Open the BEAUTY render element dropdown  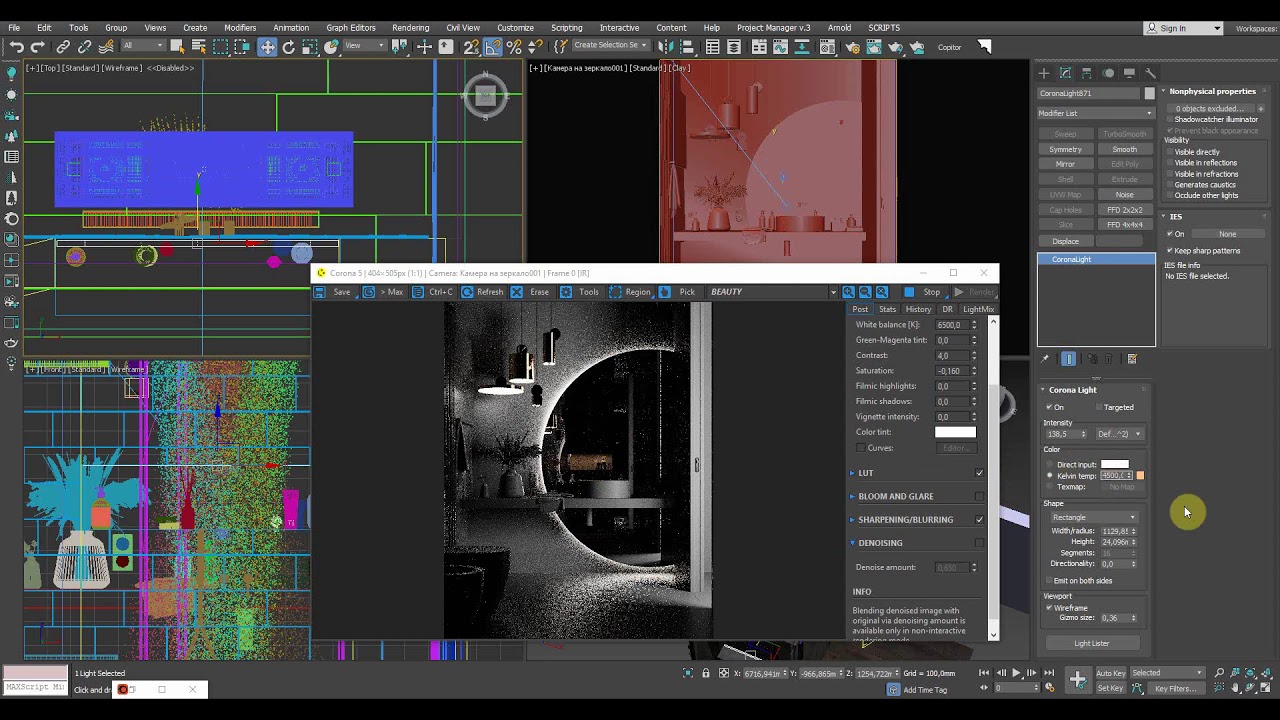click(773, 292)
